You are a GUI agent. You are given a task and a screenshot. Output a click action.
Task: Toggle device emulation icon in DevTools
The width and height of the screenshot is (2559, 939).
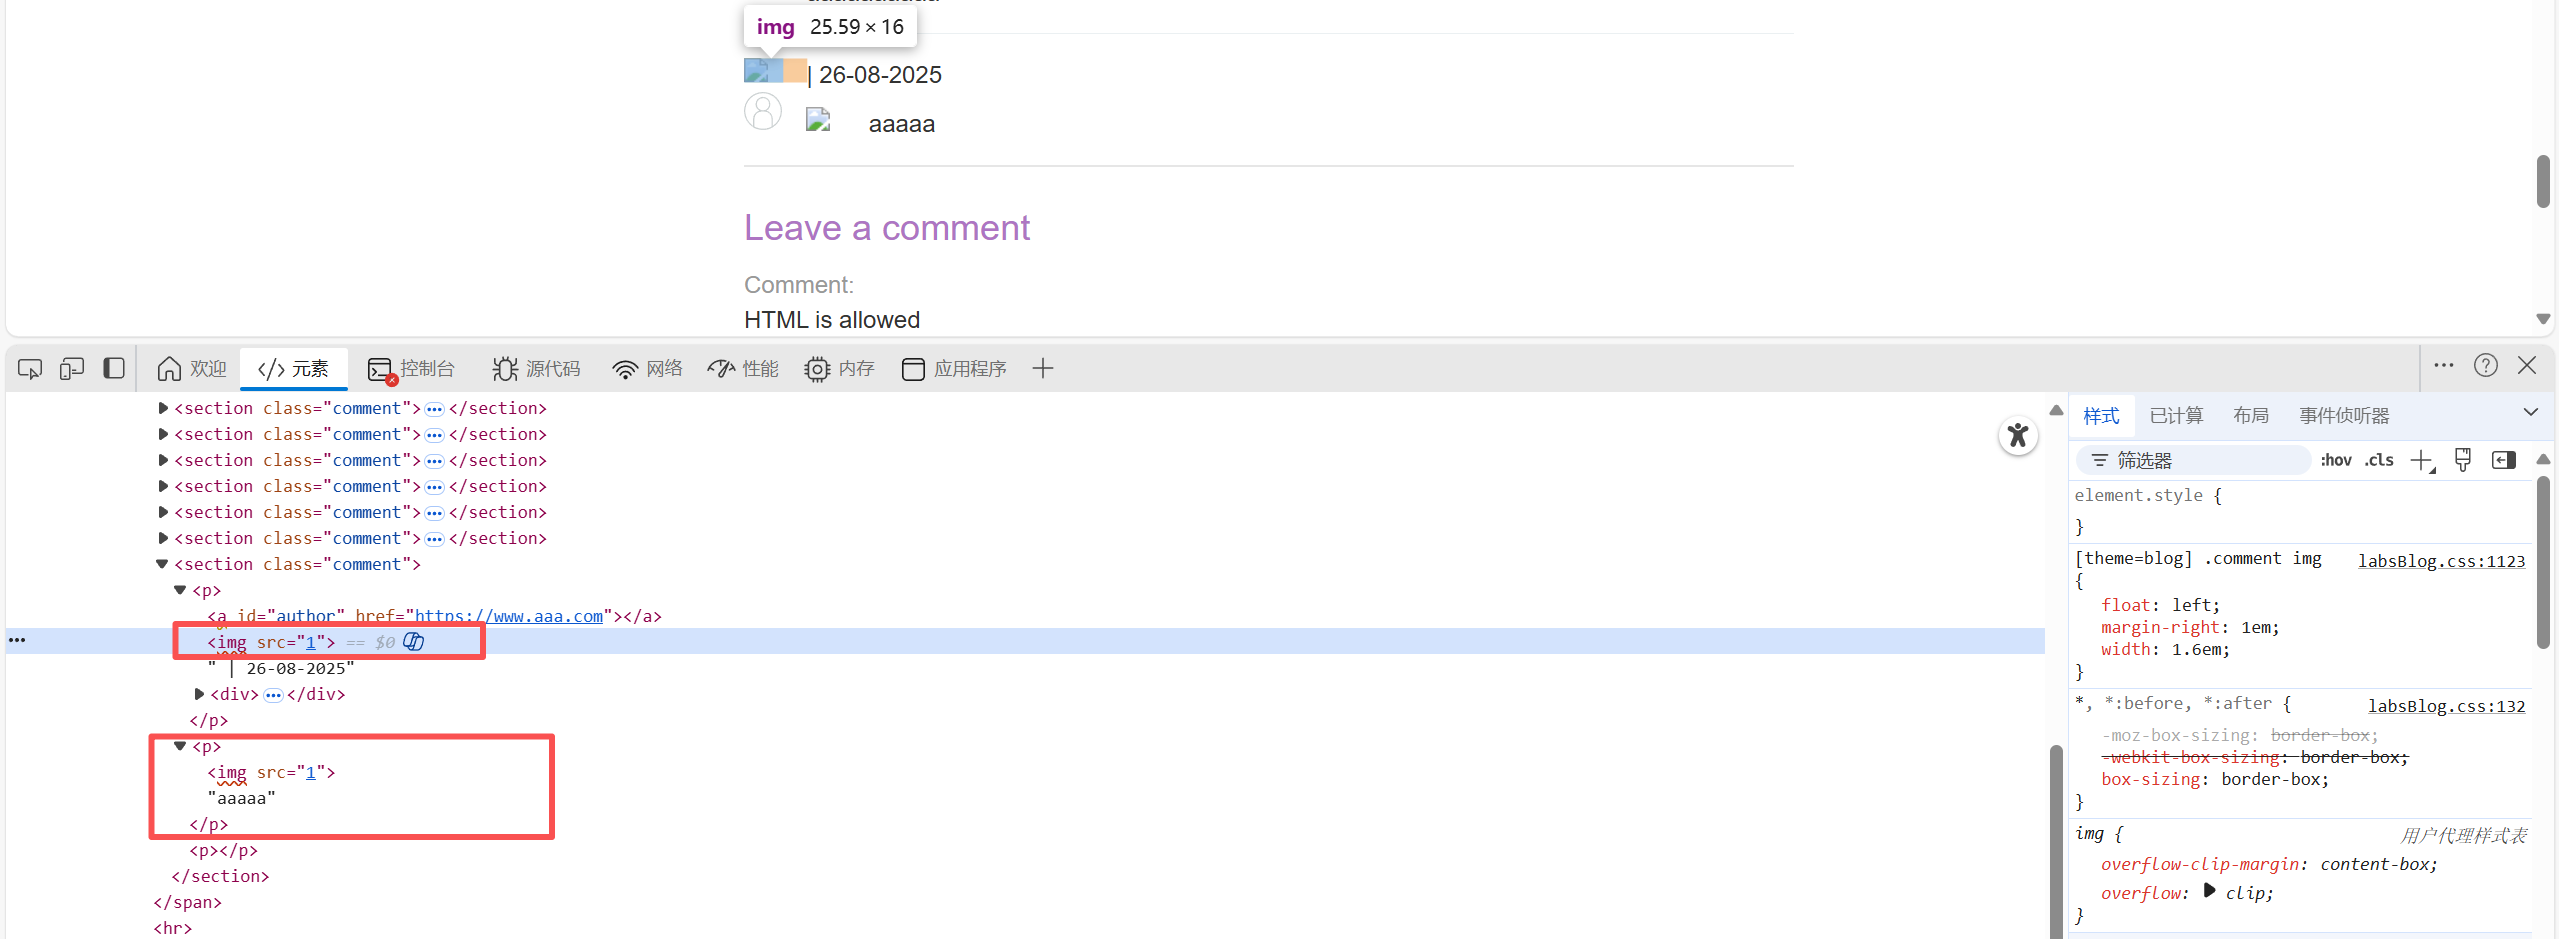tap(72, 369)
